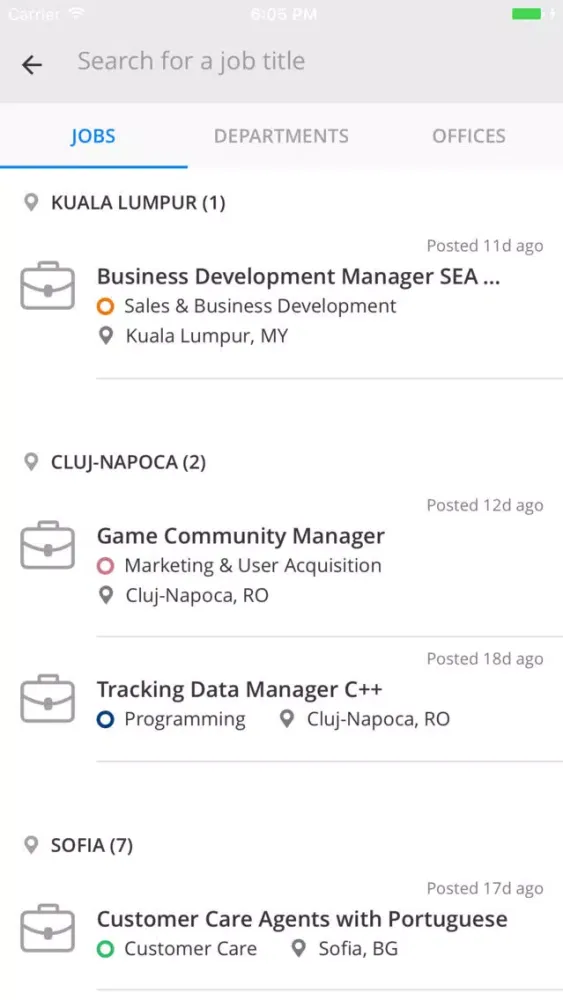
Task: Tap the location pin next to CLUJ-NAPOCA header
Action: coord(31,462)
